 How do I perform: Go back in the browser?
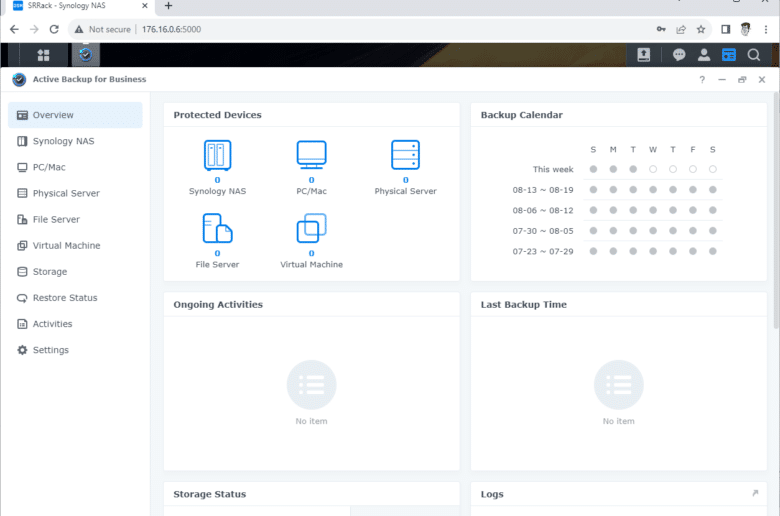(x=14, y=29)
